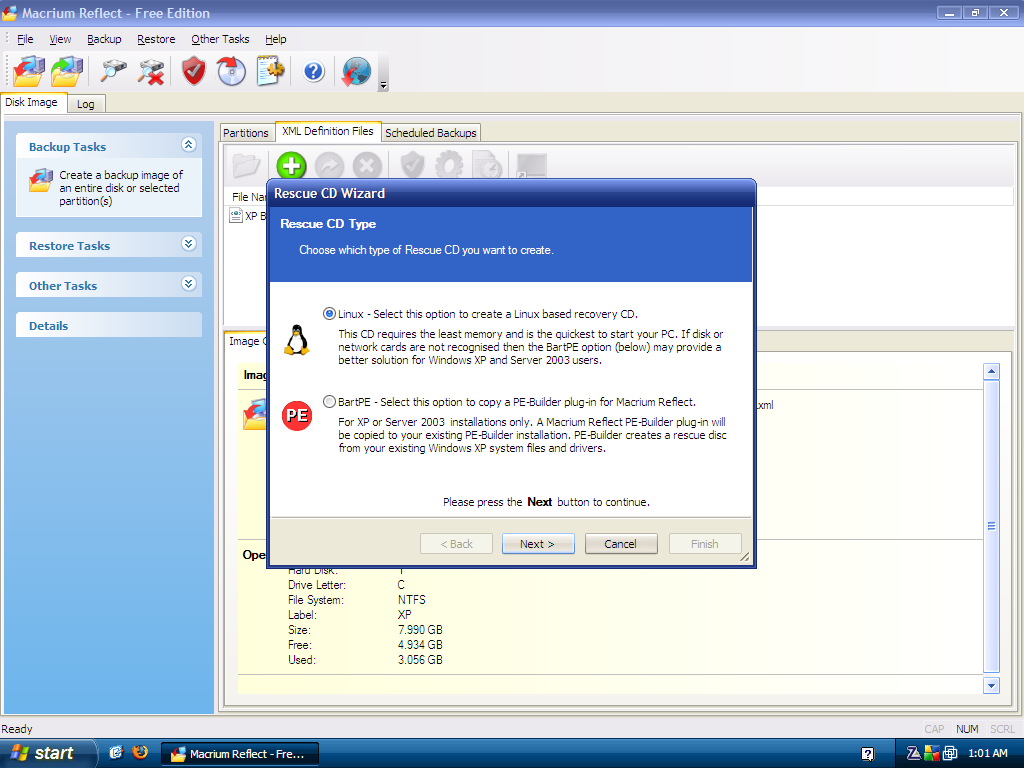This screenshot has width=1024, height=768.
Task: Click the notepad with gear toolbar icon
Action: pos(270,71)
